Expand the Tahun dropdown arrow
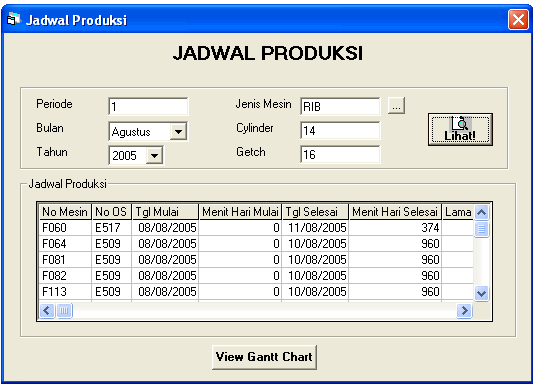 click(x=154, y=156)
